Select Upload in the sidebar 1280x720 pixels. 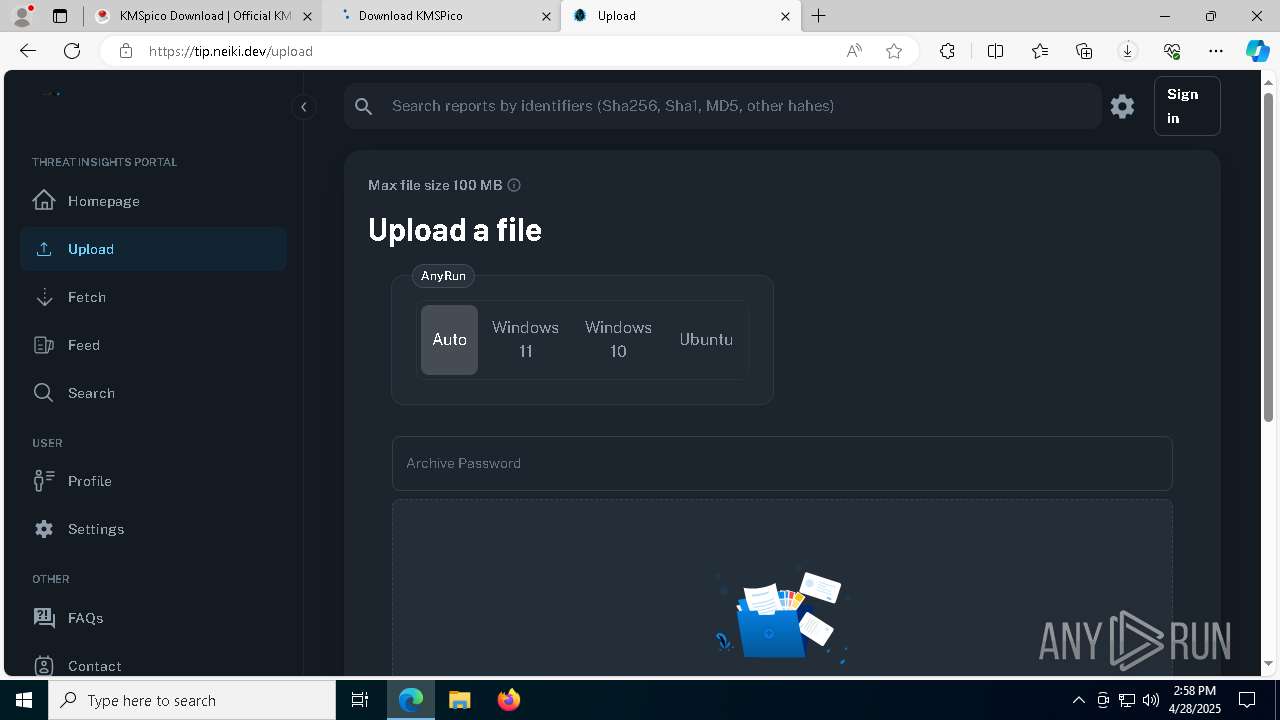153,249
